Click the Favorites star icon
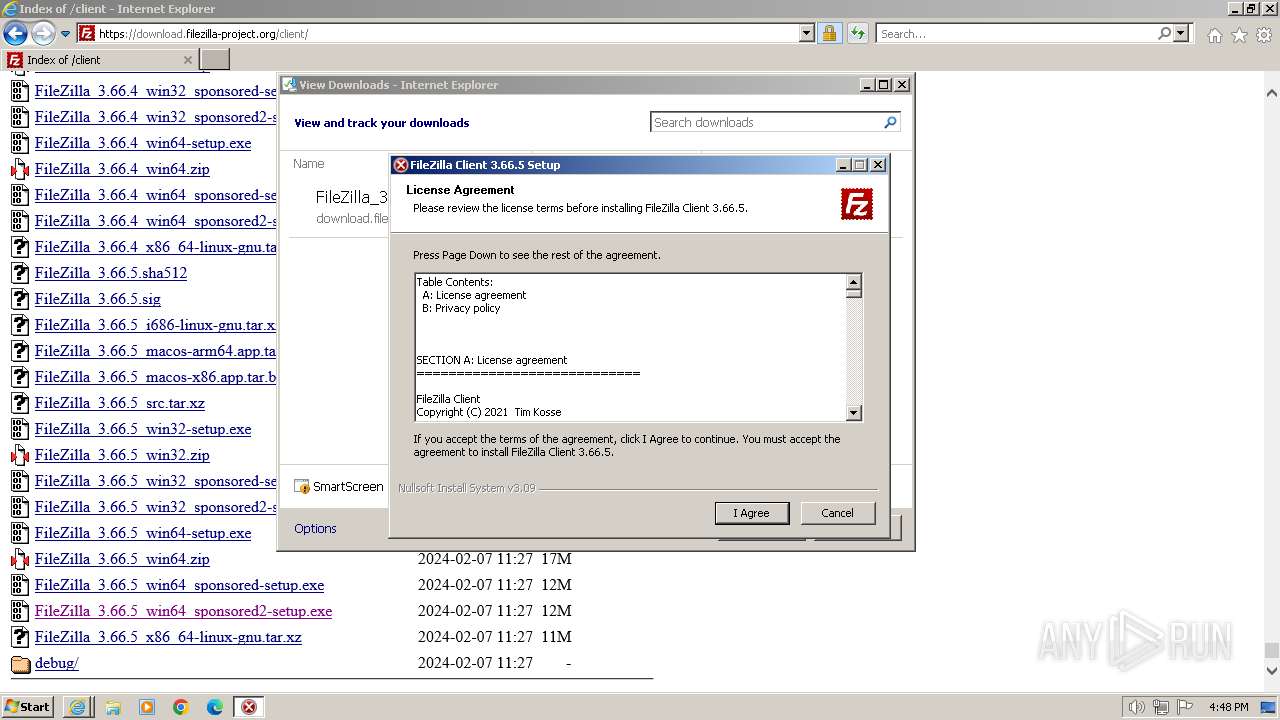The image size is (1280, 720). [x=1239, y=33]
